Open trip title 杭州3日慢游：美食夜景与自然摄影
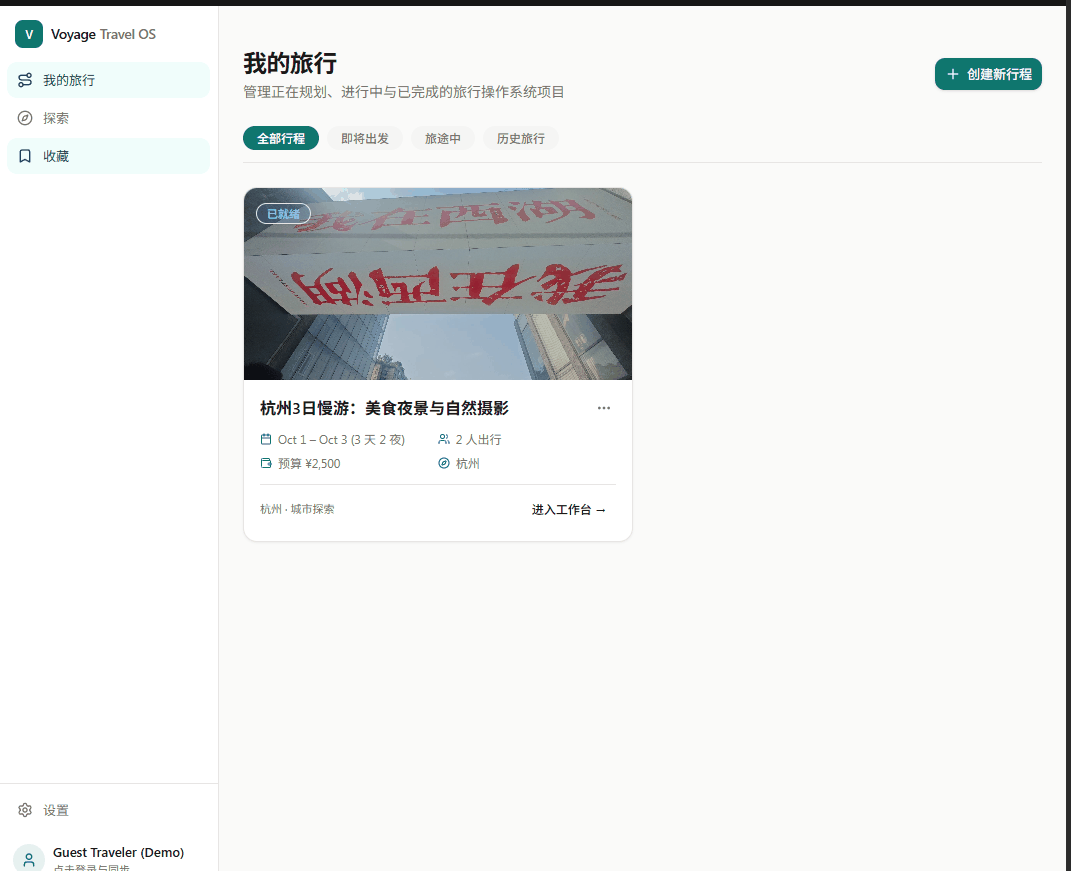1071x871 pixels. pyautogui.click(x=385, y=409)
